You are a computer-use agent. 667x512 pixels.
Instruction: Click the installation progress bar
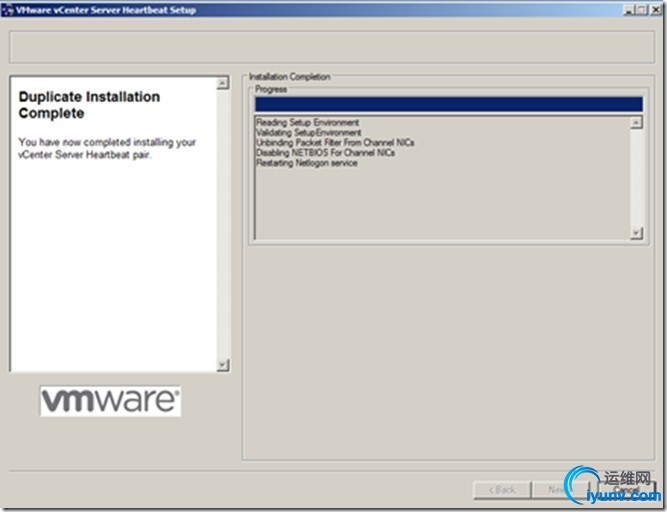click(x=449, y=104)
